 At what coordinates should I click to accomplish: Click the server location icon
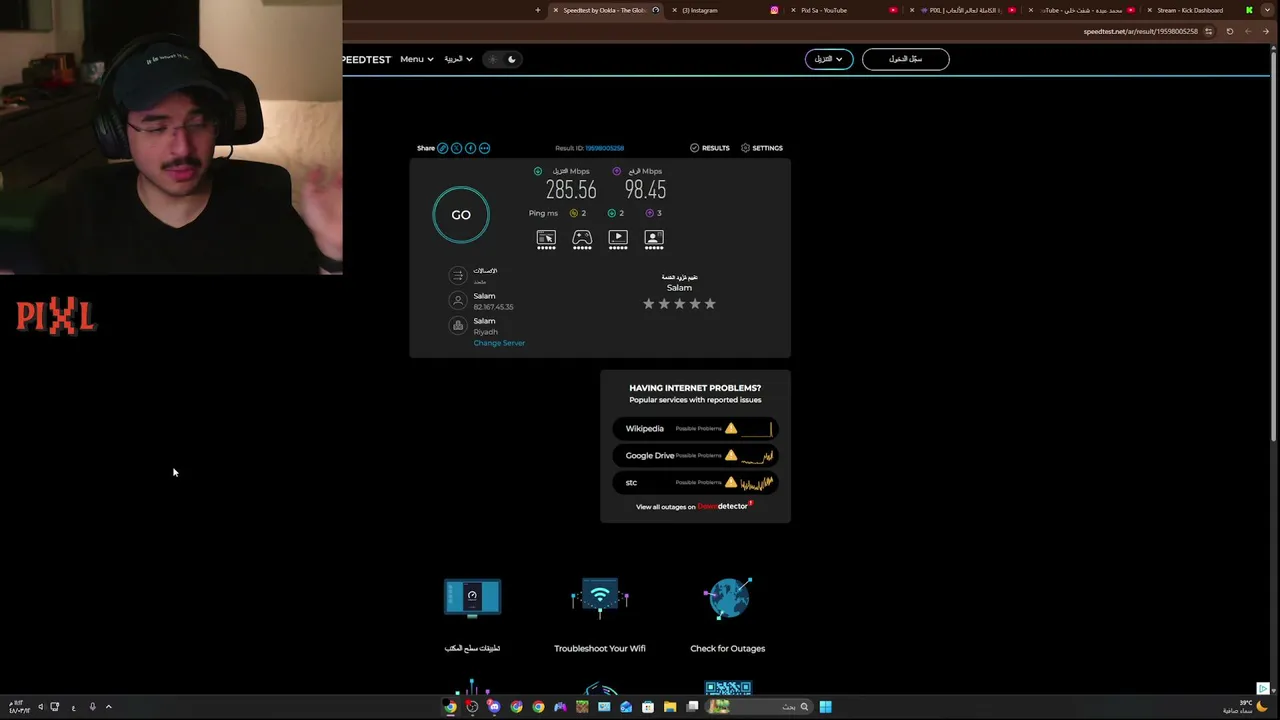pyautogui.click(x=458, y=325)
